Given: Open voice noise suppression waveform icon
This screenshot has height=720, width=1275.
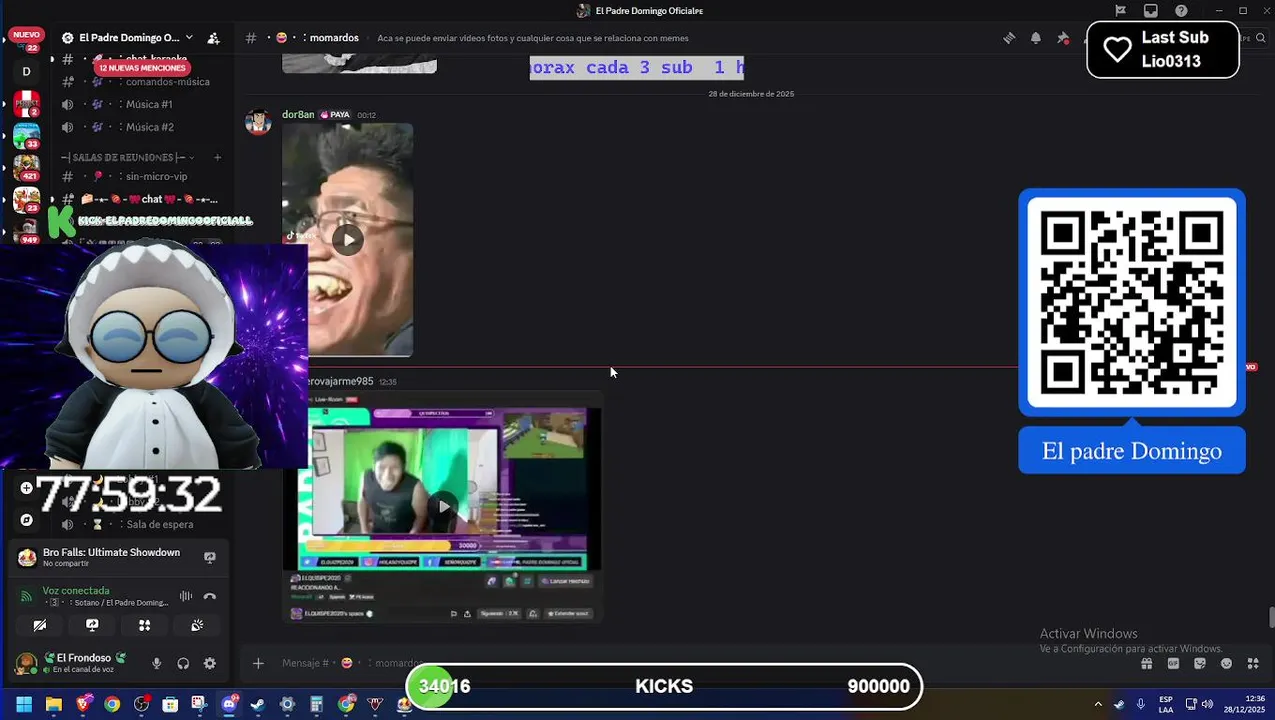Looking at the screenshot, I should 185,596.
